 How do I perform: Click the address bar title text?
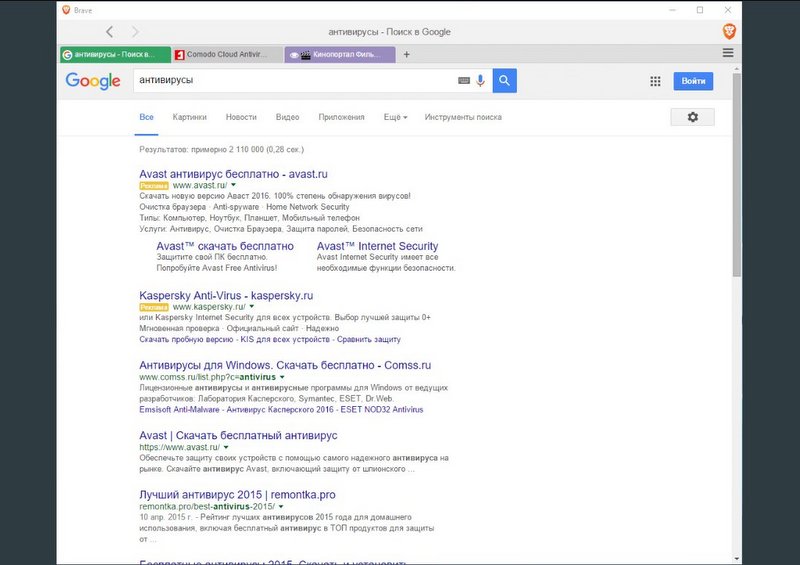tap(389, 32)
